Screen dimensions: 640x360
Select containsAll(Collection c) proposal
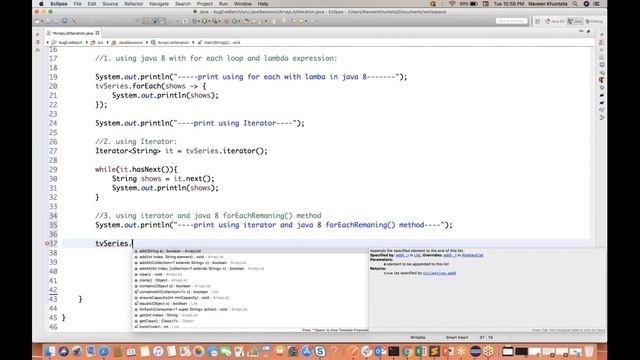250,292
